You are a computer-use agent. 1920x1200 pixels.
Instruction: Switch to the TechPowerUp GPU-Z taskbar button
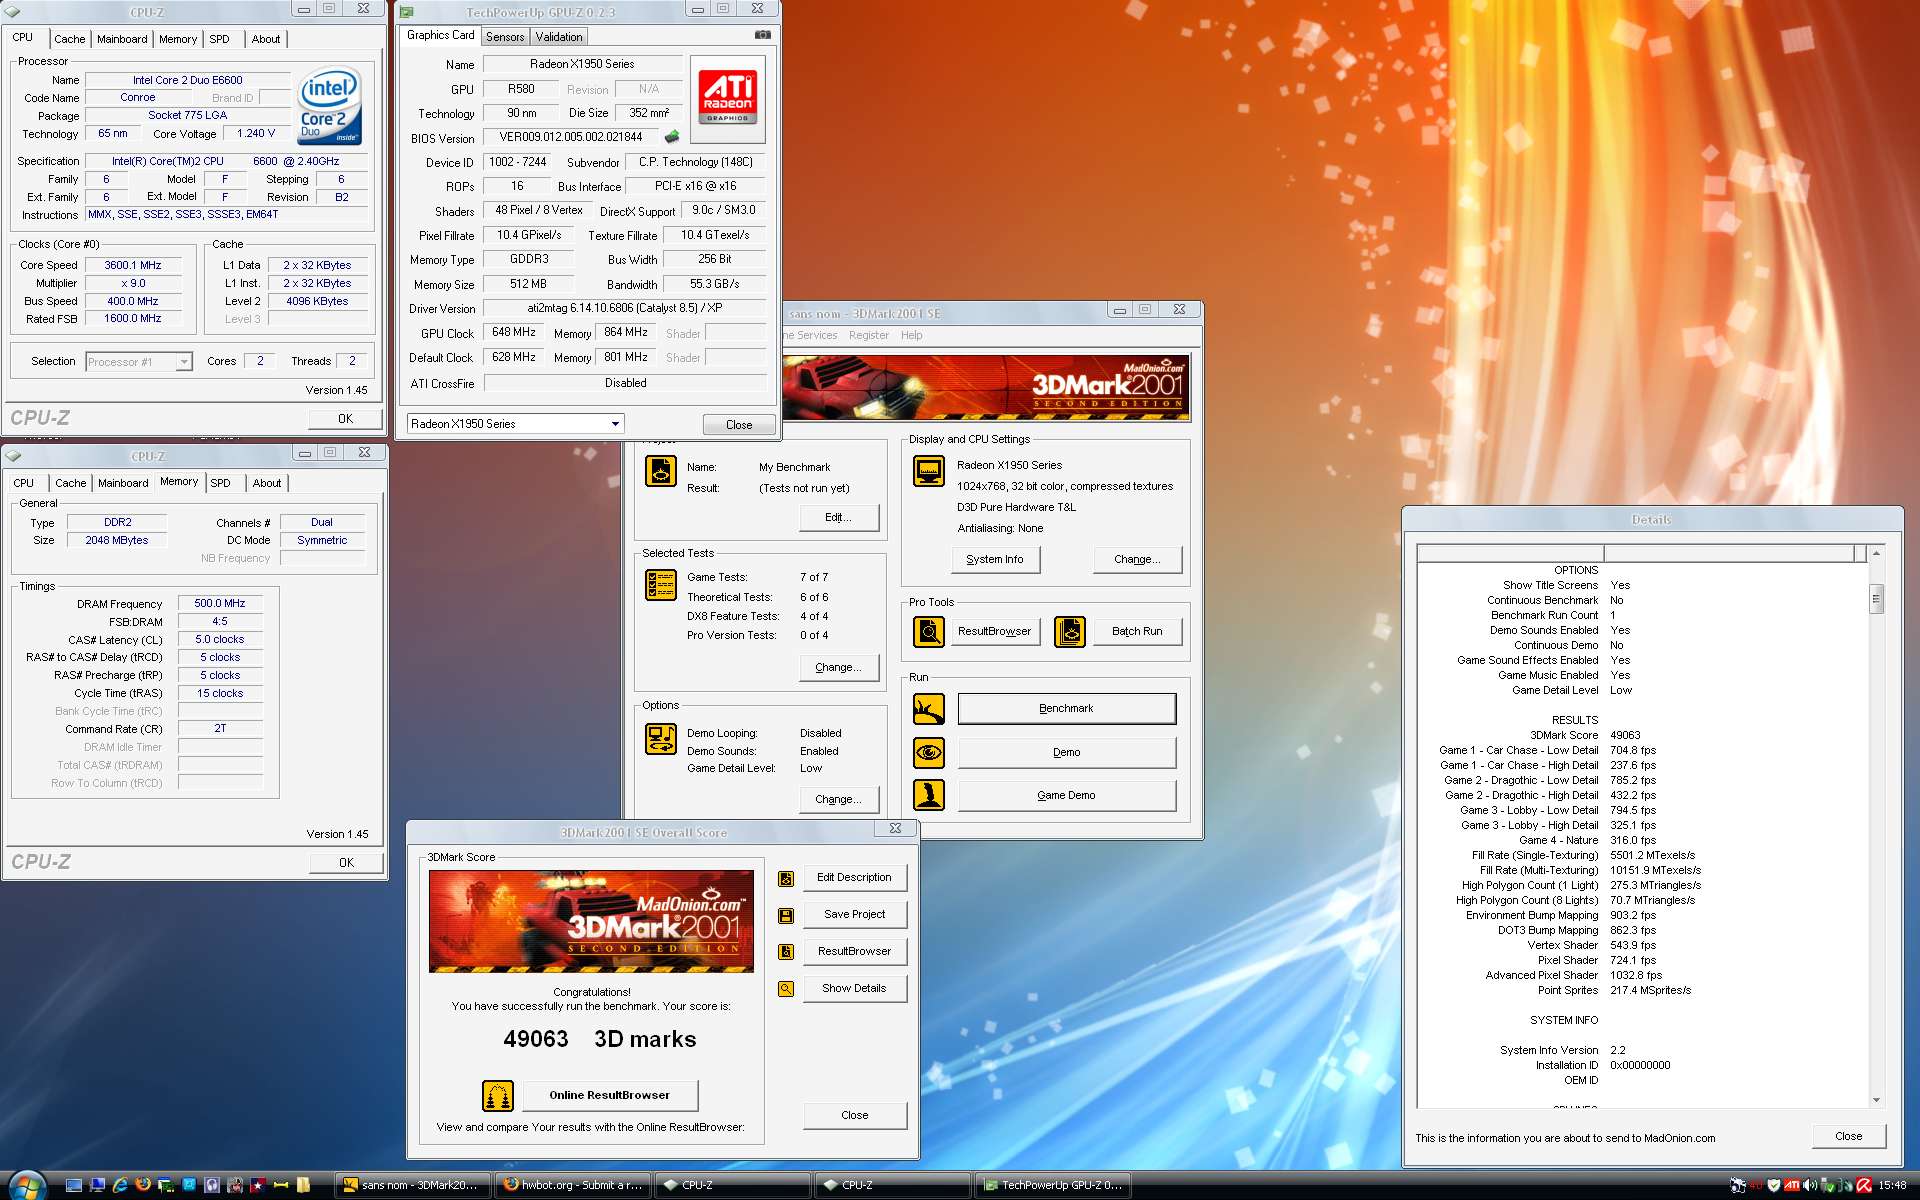pos(1054,1185)
